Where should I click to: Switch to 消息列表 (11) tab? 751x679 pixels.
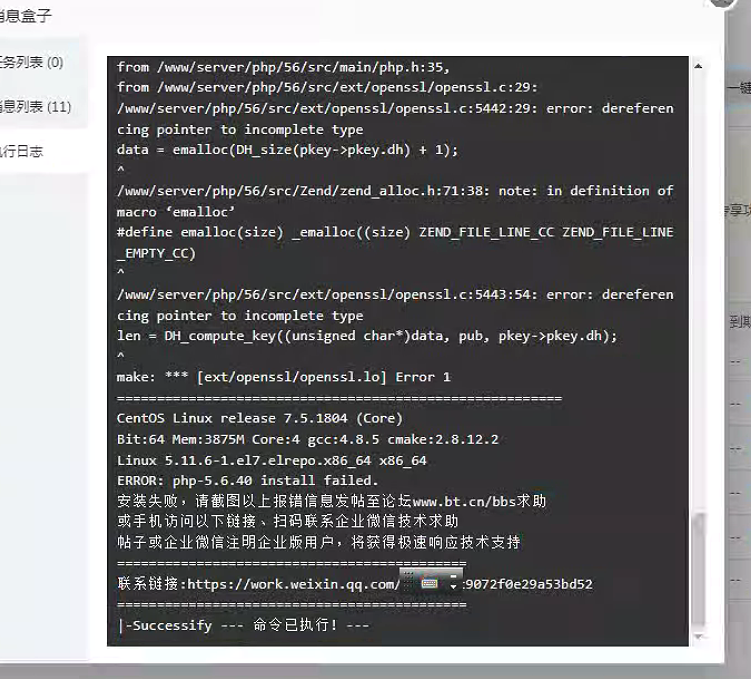(x=35, y=106)
